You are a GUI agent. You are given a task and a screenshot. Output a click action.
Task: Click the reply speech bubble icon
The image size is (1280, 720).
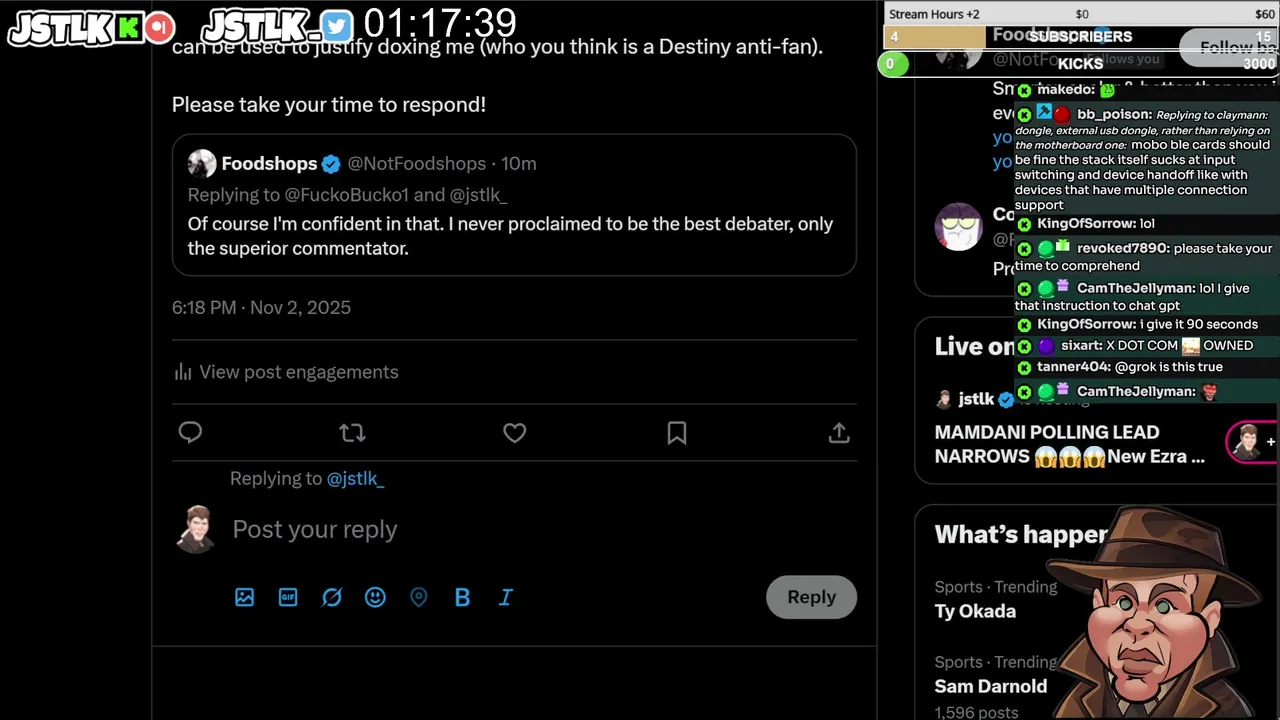pyautogui.click(x=190, y=432)
